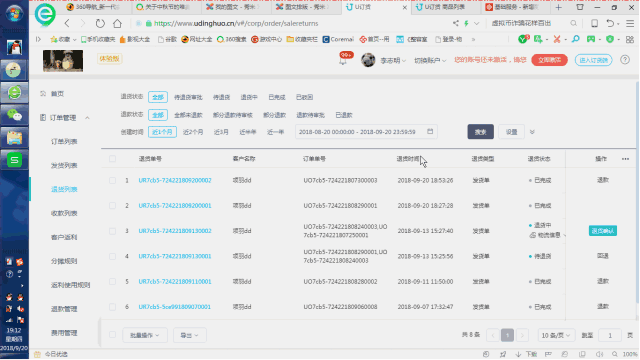Click page 1 in pagination

(x=507, y=335)
